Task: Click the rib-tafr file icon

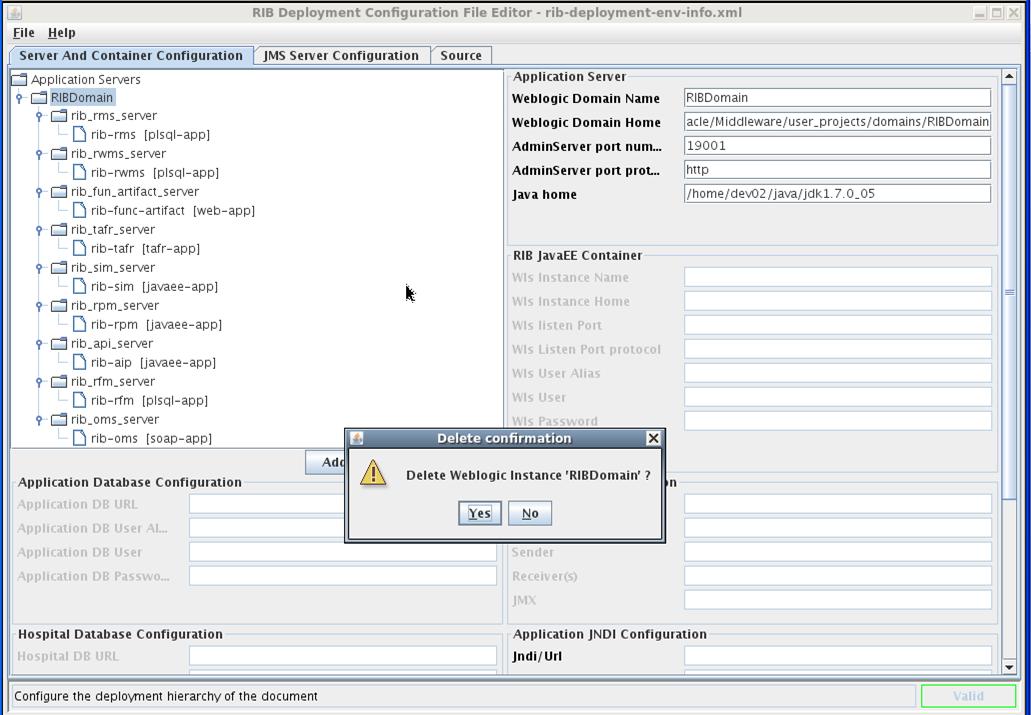Action: point(80,248)
